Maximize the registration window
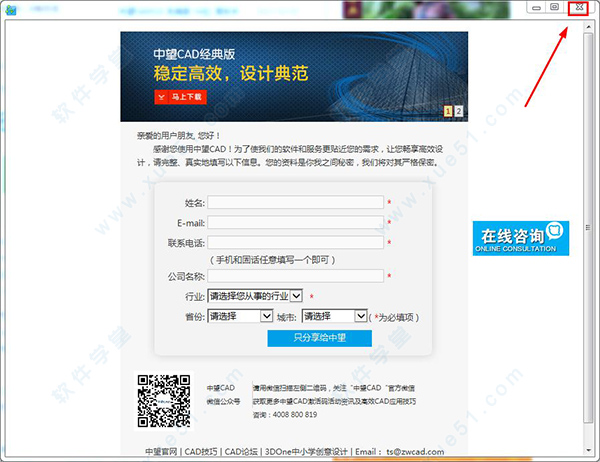This screenshot has height=462, width=600. (554, 7)
